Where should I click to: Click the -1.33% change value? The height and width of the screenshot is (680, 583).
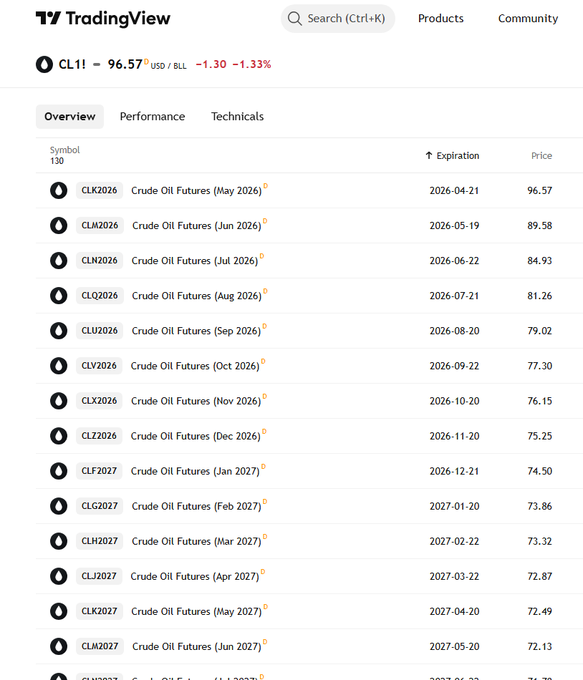[x=252, y=65]
